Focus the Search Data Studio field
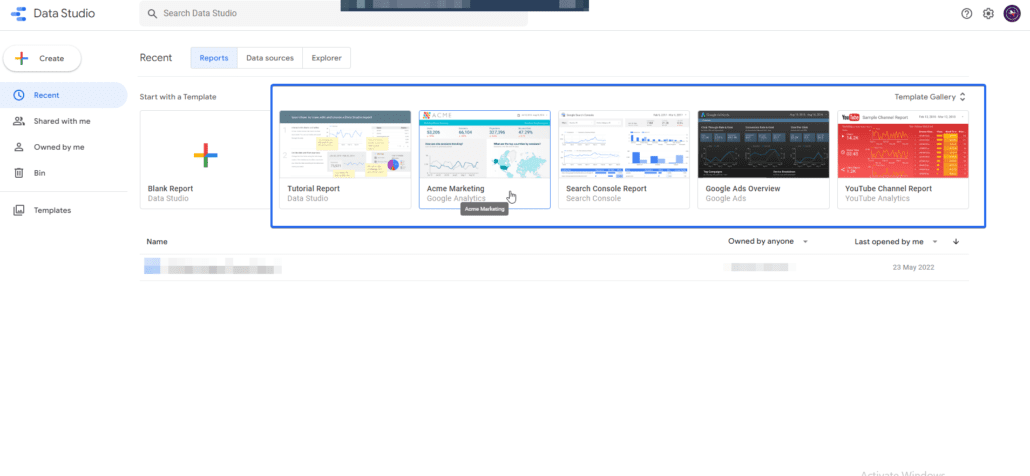The image size is (1030, 476). (x=334, y=13)
